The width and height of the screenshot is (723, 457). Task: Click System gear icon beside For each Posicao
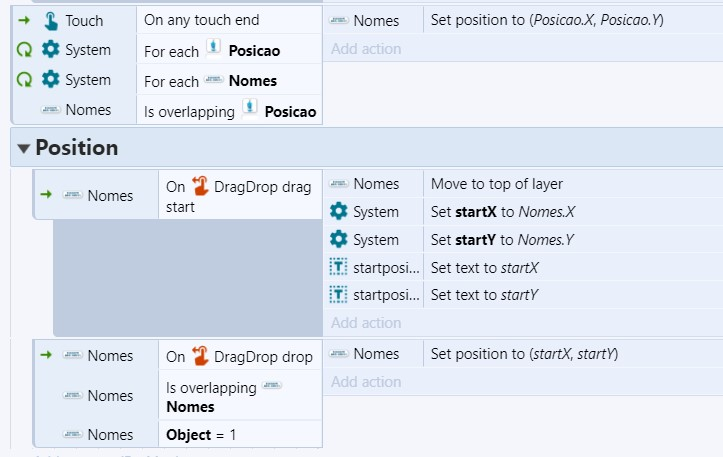[x=51, y=49]
